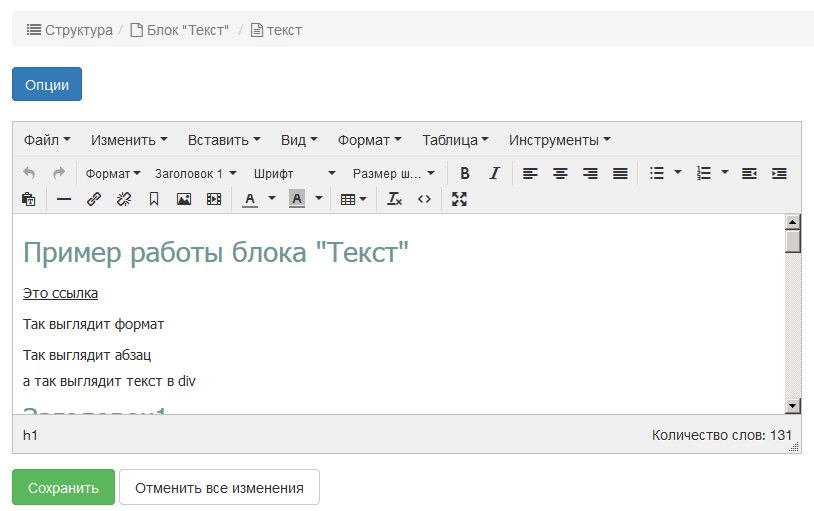The image size is (814, 511).
Task: Place cursor in heading Пример работы блока
Action: [216, 252]
